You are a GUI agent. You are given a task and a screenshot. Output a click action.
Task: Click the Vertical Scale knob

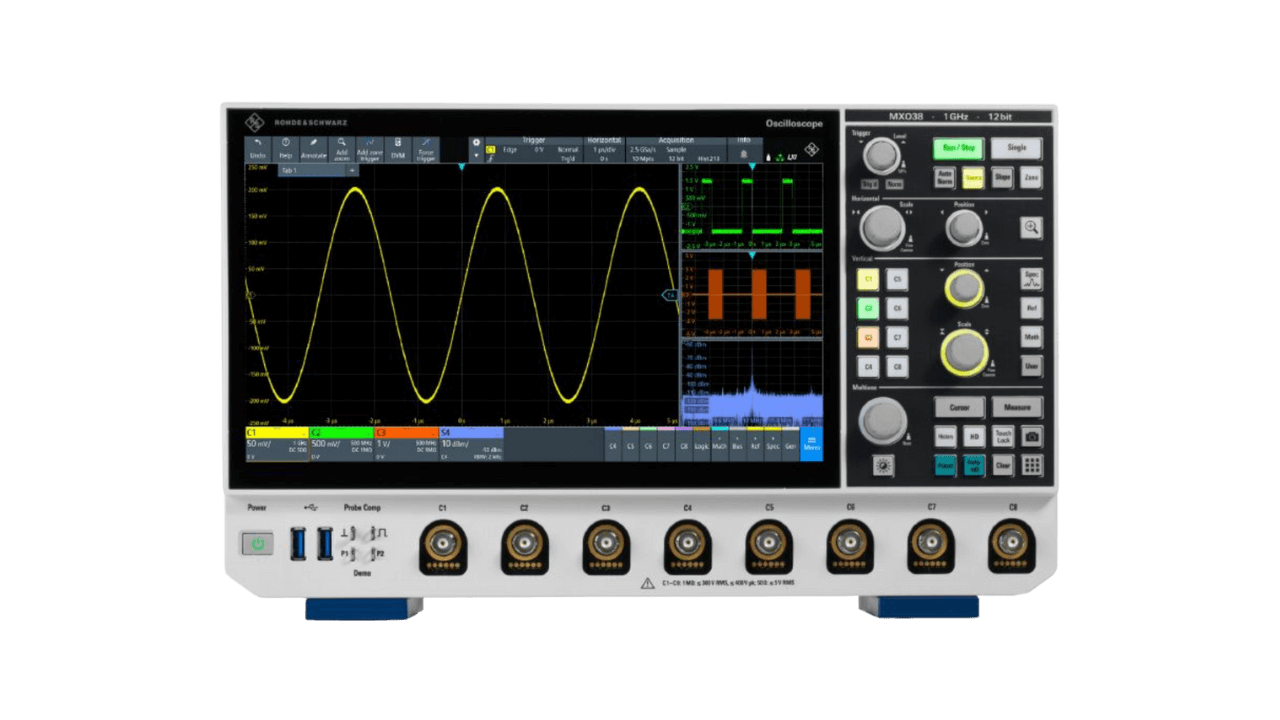[x=964, y=352]
